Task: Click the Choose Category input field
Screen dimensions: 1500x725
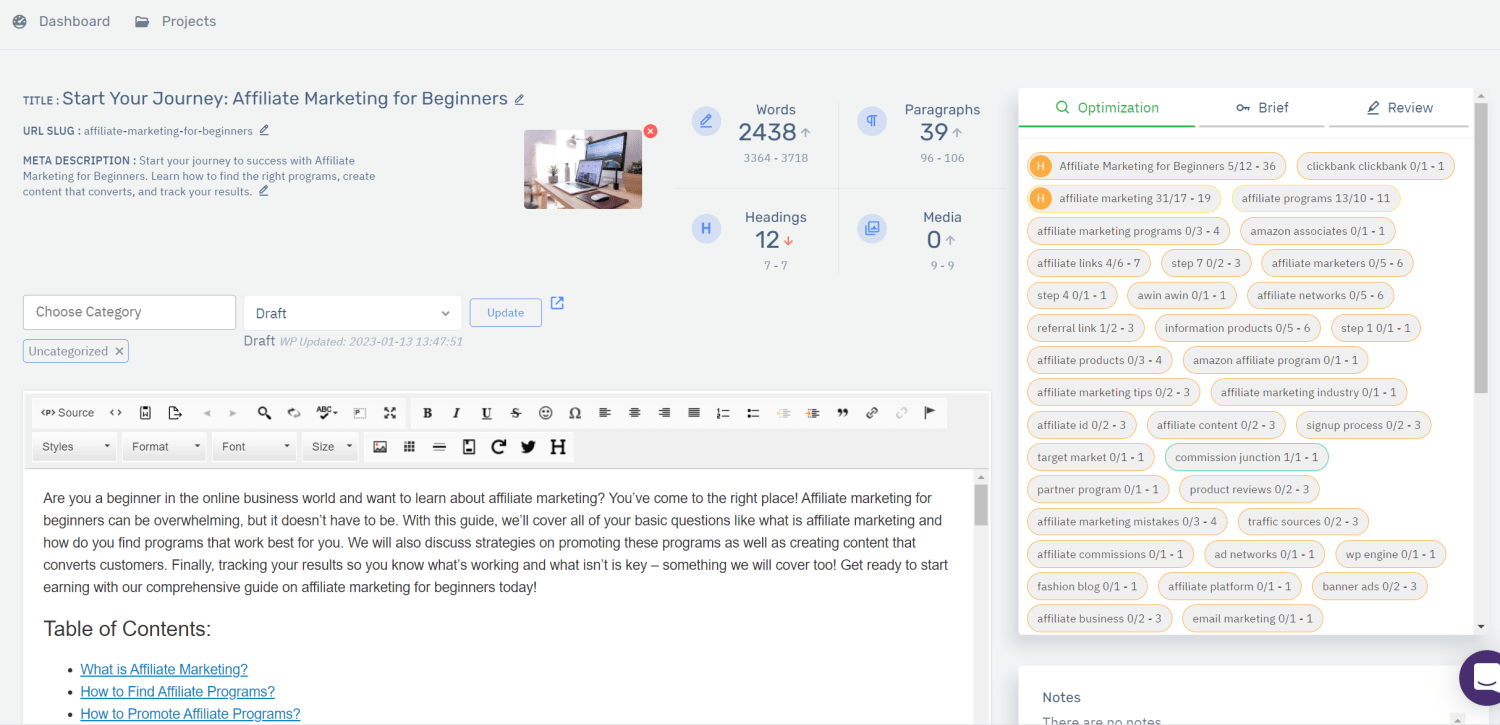Action: point(129,312)
